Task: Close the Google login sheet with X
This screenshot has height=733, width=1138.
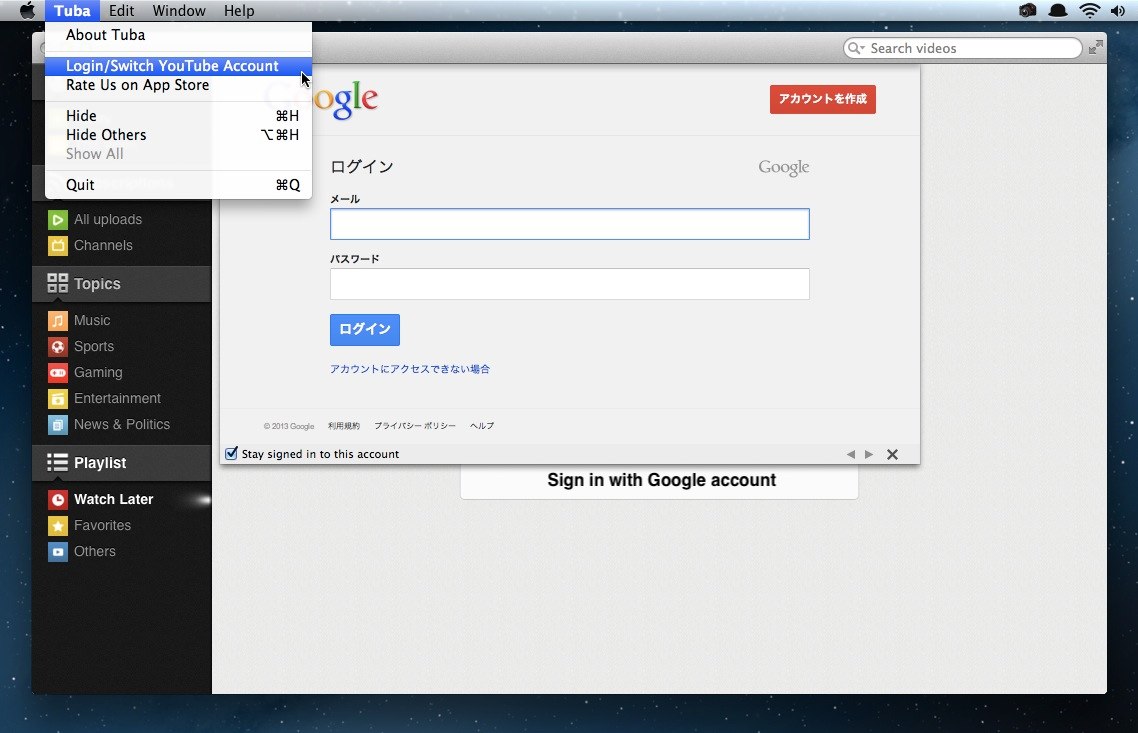Action: pos(893,454)
